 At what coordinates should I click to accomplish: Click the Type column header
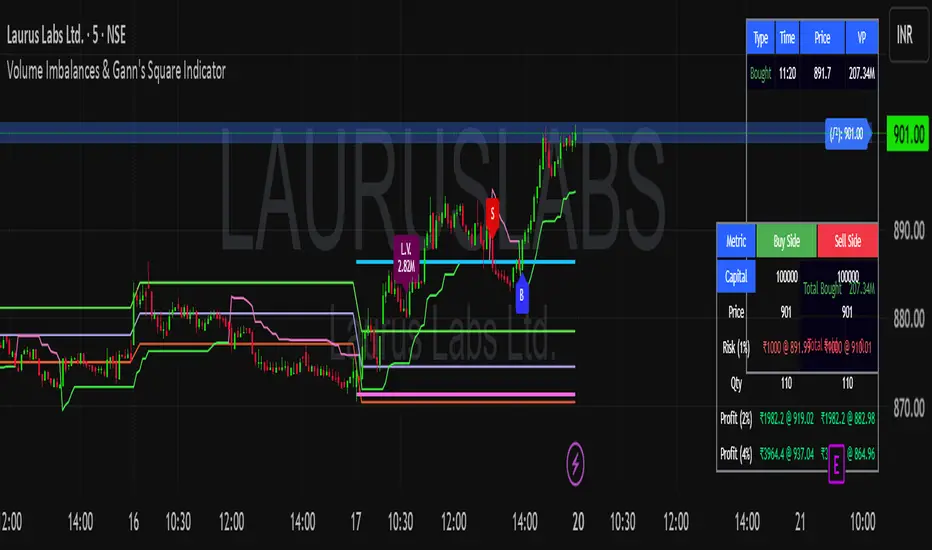coord(760,37)
